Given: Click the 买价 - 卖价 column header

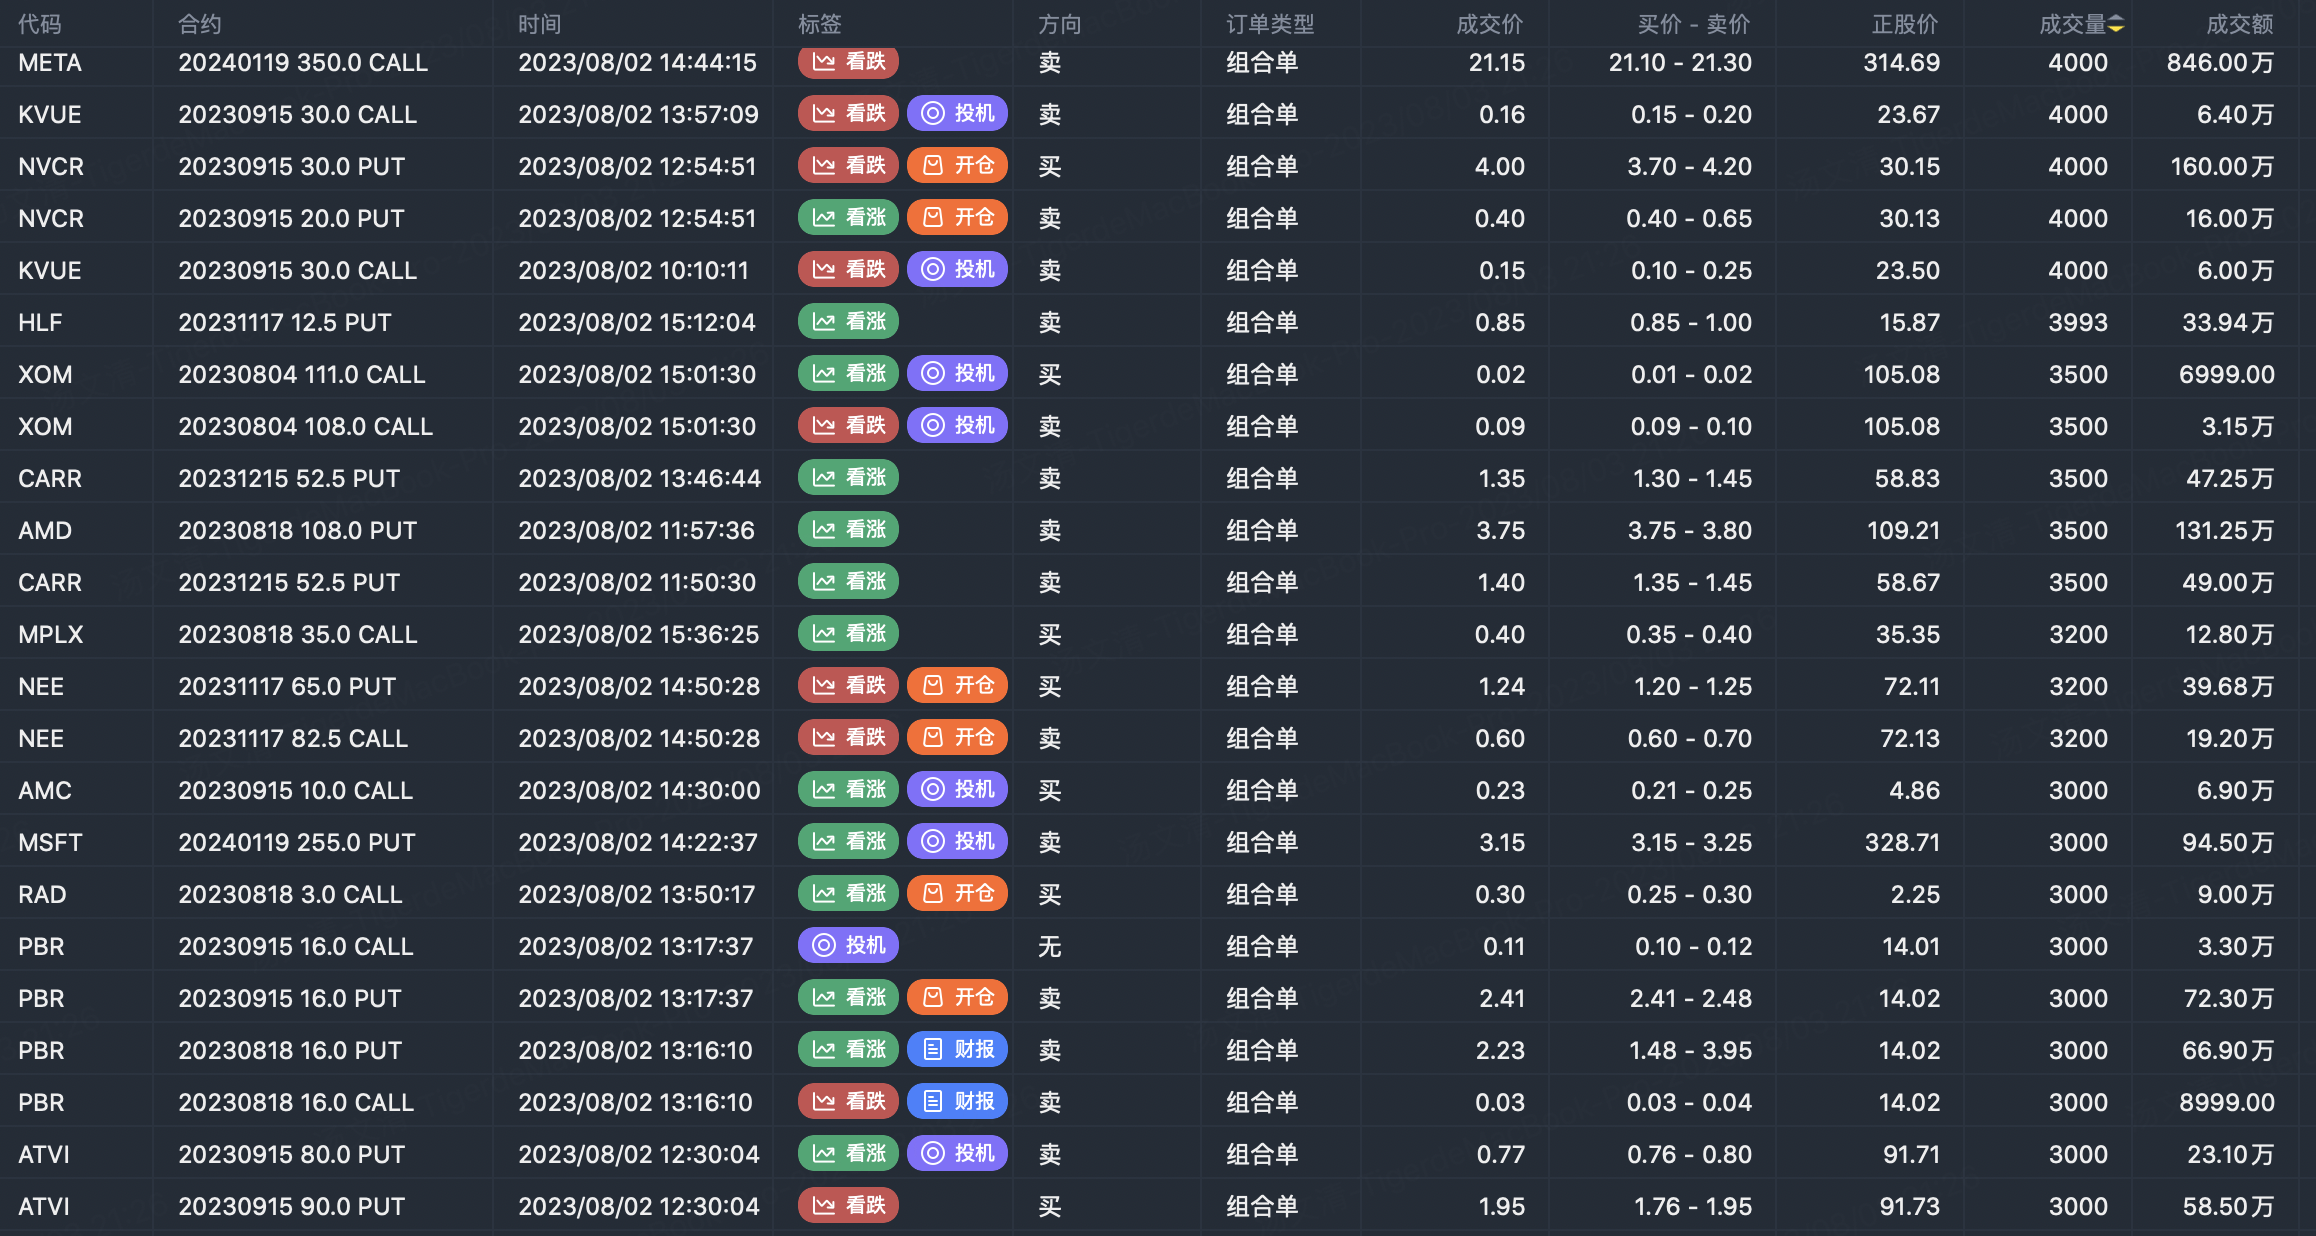Looking at the screenshot, I should (x=1694, y=24).
